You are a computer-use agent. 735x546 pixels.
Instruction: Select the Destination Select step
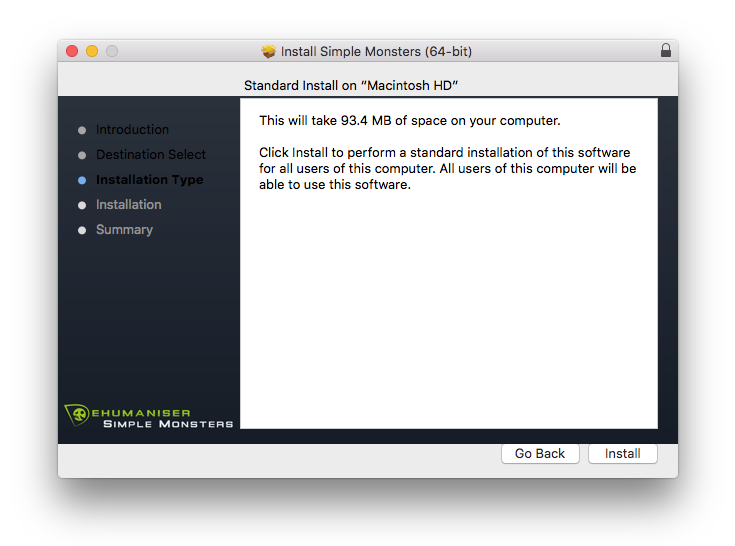(x=150, y=154)
